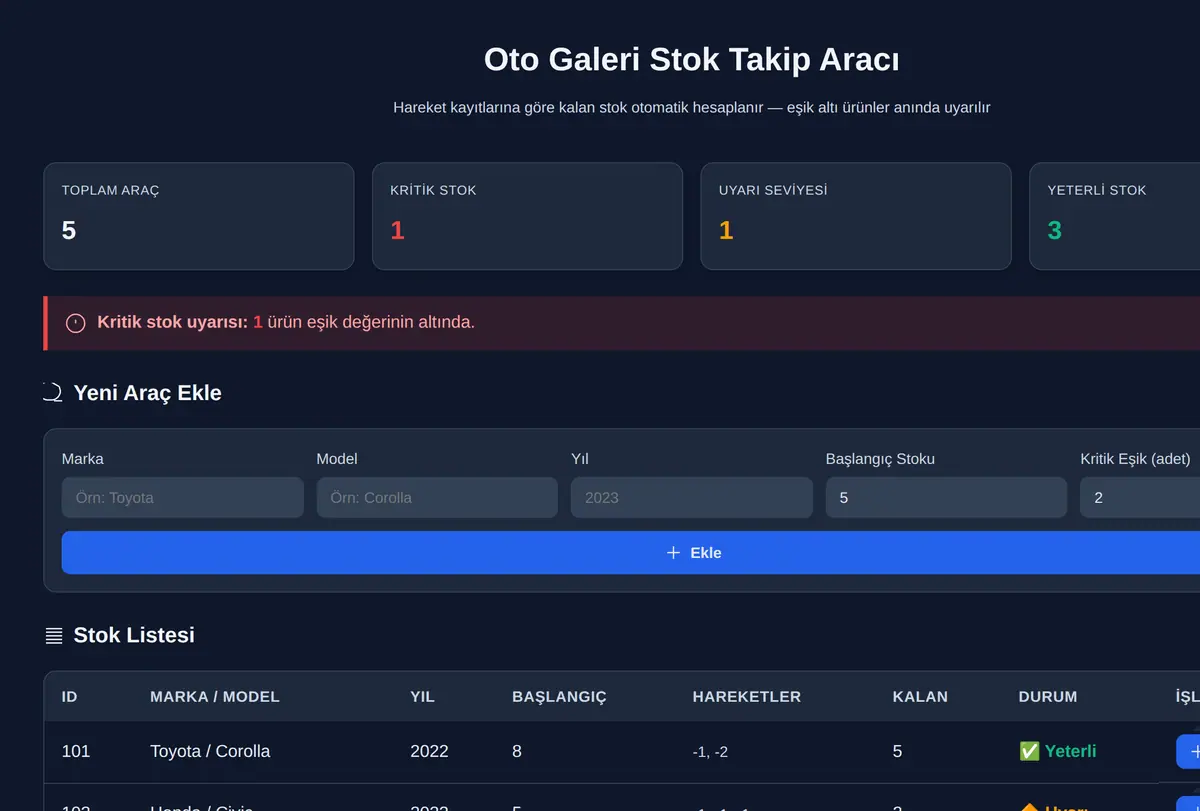
Task: Click the Stok Listesi heading
Action: click(134, 635)
